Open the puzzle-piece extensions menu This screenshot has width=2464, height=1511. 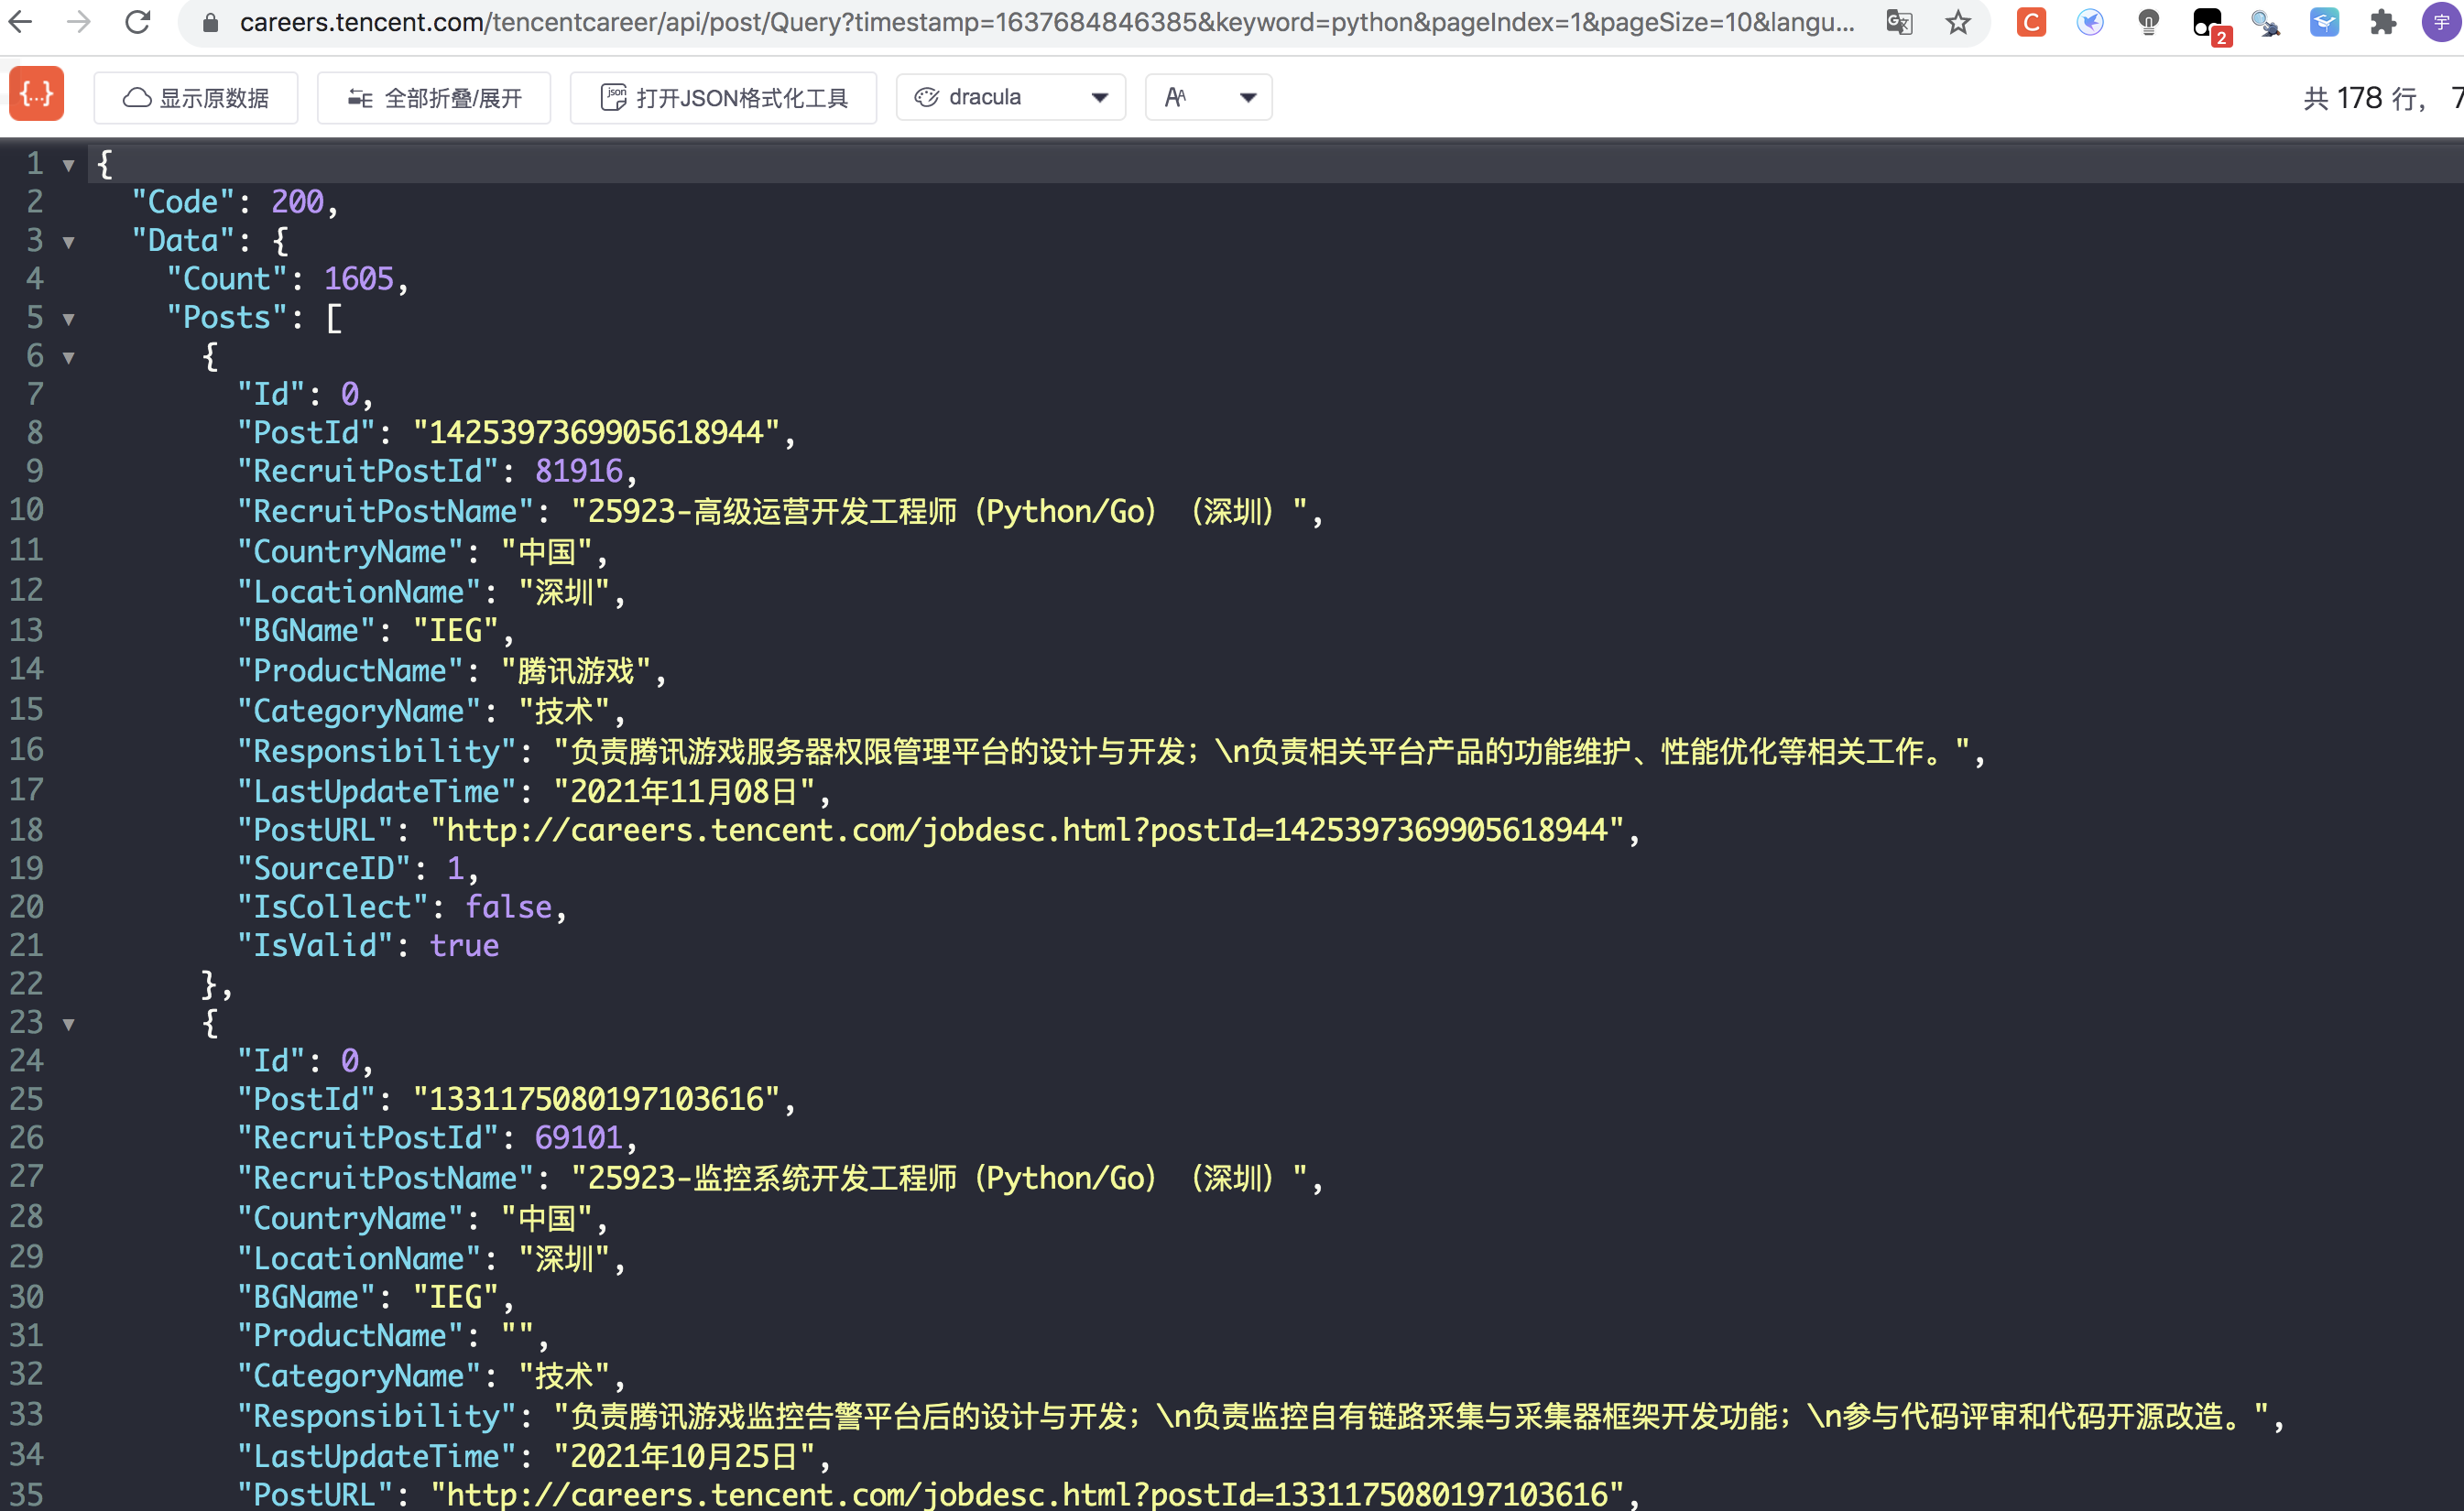click(x=2383, y=22)
